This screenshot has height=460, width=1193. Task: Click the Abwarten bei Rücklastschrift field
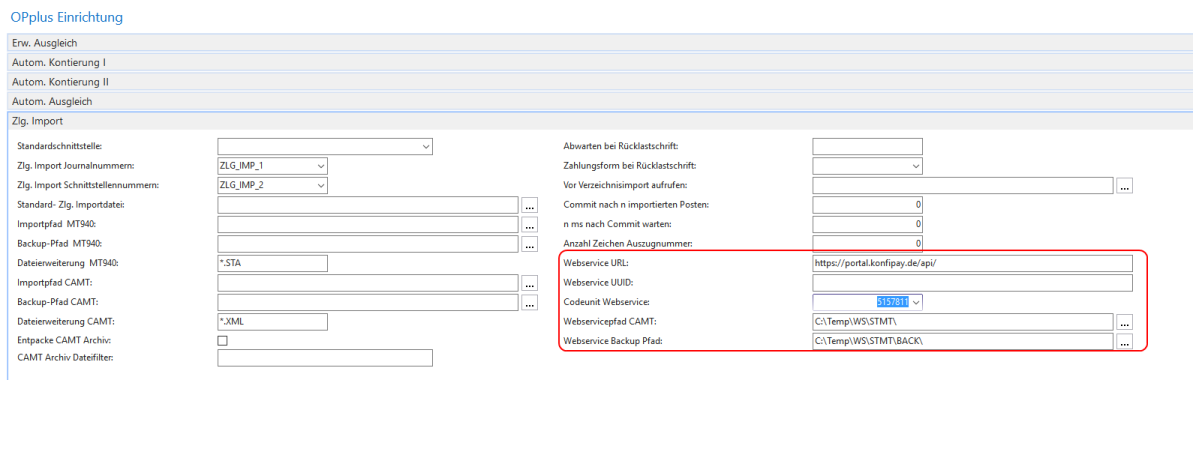[867, 146]
